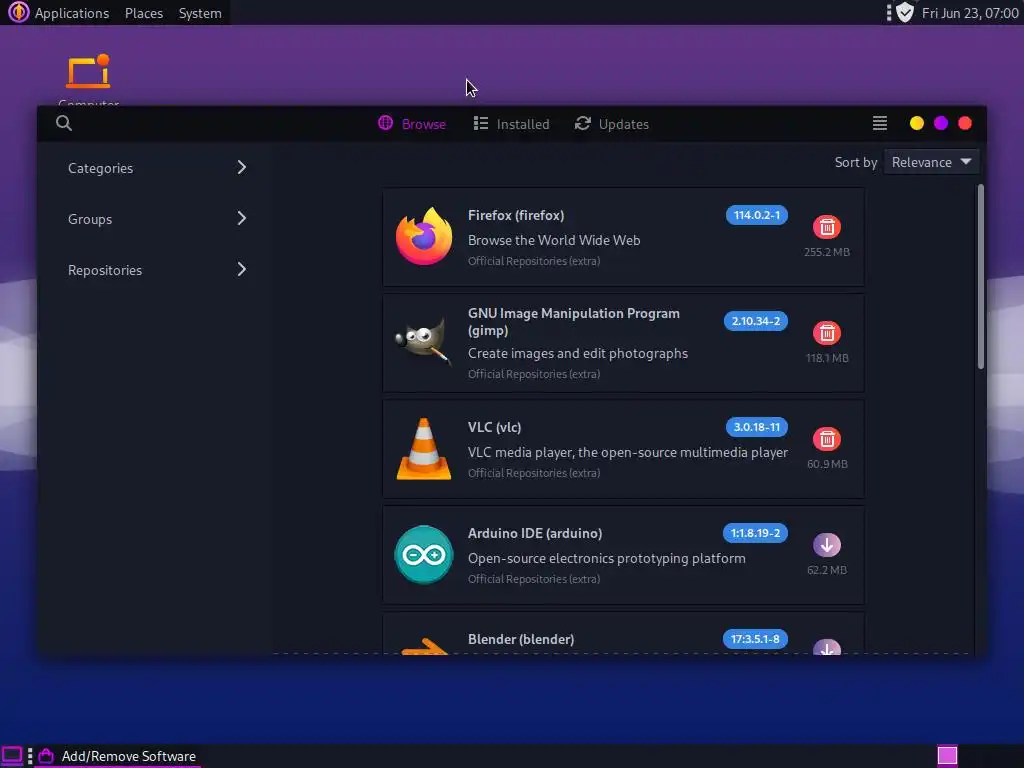Switch to the Updates tab

pos(612,123)
